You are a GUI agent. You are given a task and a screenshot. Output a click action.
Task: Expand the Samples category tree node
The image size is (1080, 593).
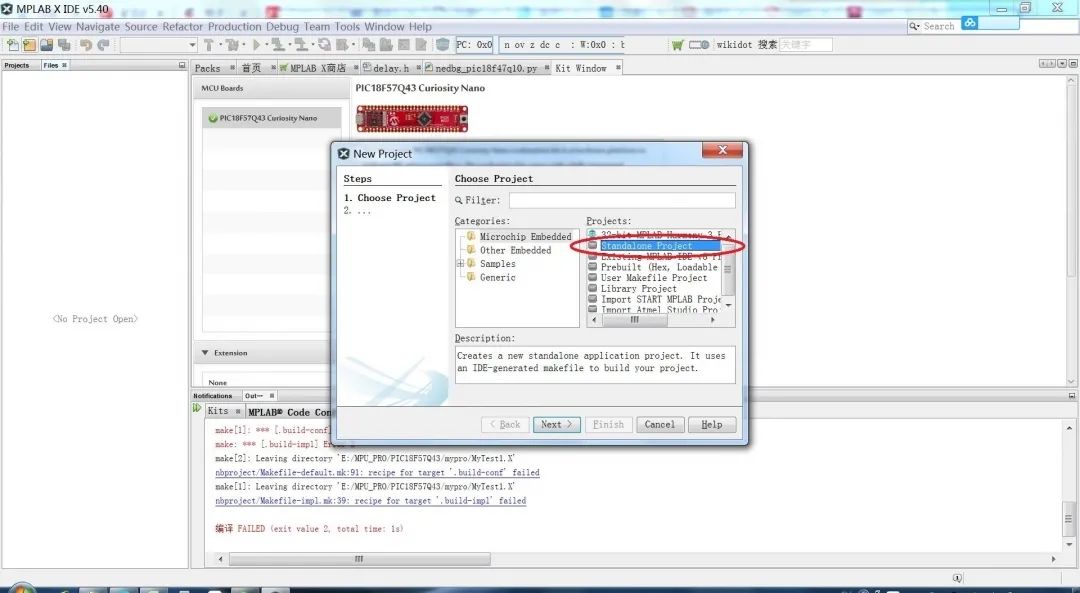pos(460,264)
